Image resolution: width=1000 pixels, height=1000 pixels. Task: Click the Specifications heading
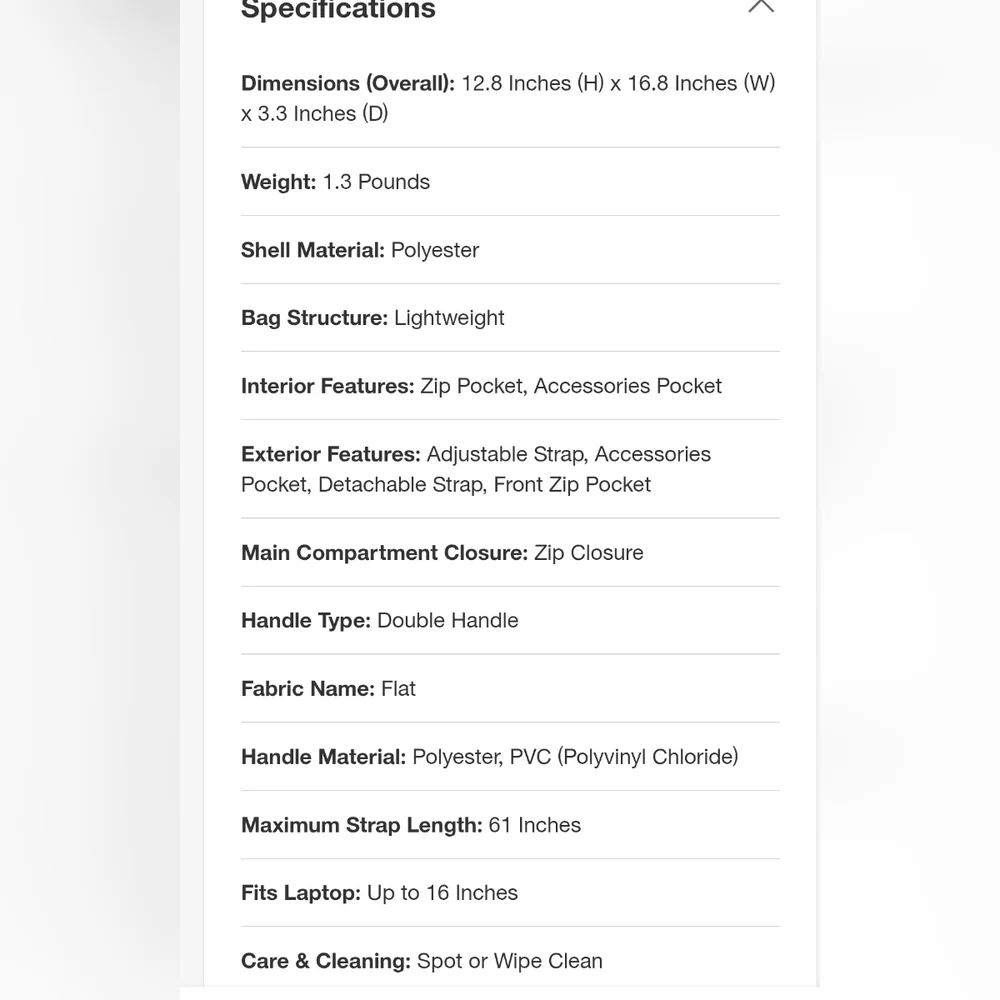[x=338, y=10]
